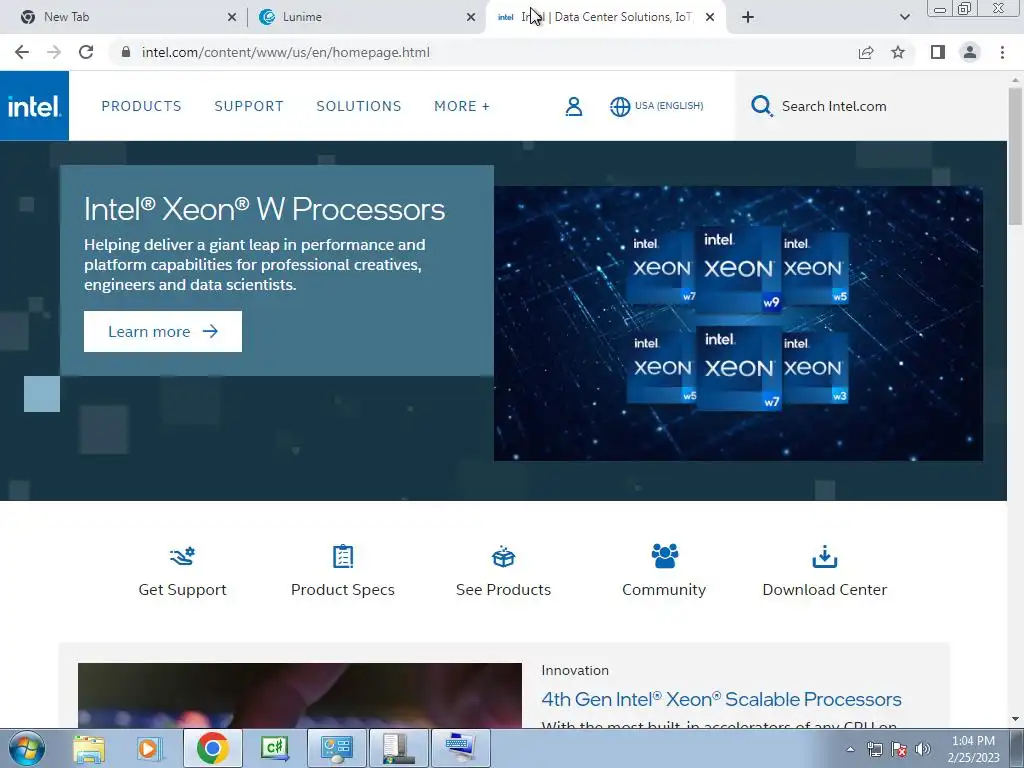Open File Explorer from taskbar
The width and height of the screenshot is (1024, 768).
coord(89,748)
